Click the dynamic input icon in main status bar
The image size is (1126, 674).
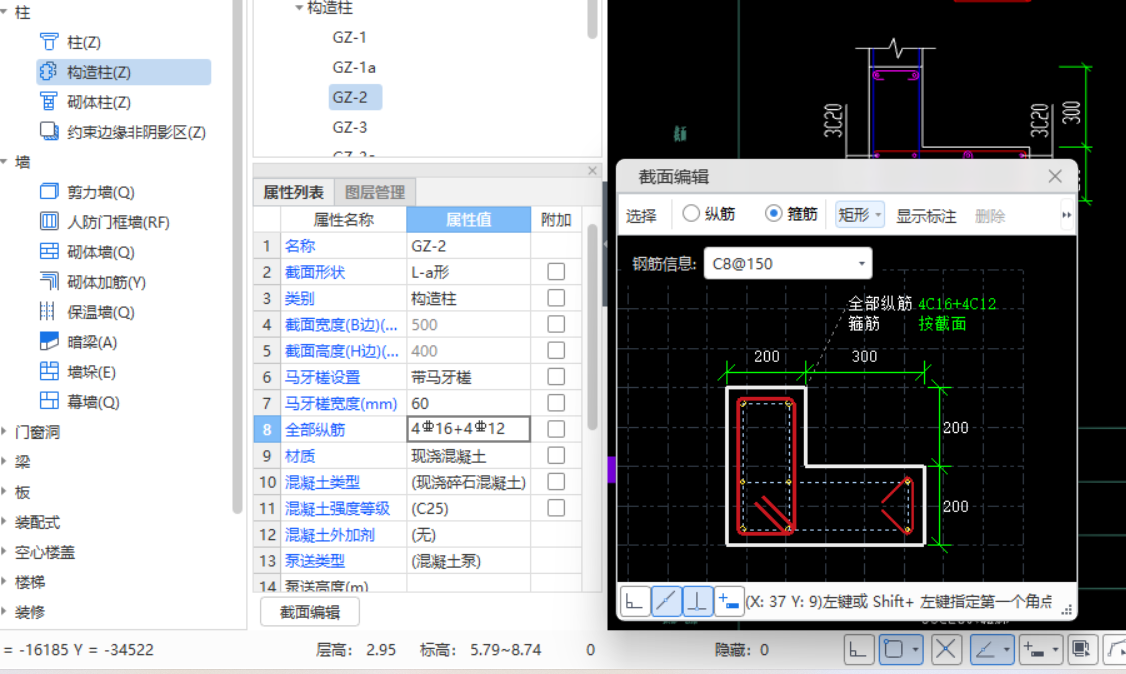1033,650
